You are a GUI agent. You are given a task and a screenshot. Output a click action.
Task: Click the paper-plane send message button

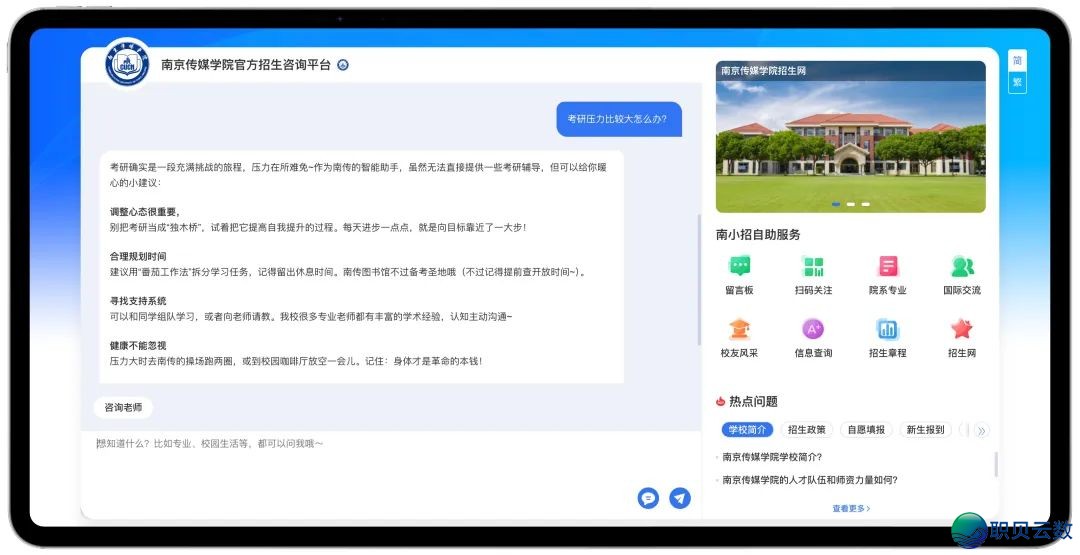[x=680, y=498]
